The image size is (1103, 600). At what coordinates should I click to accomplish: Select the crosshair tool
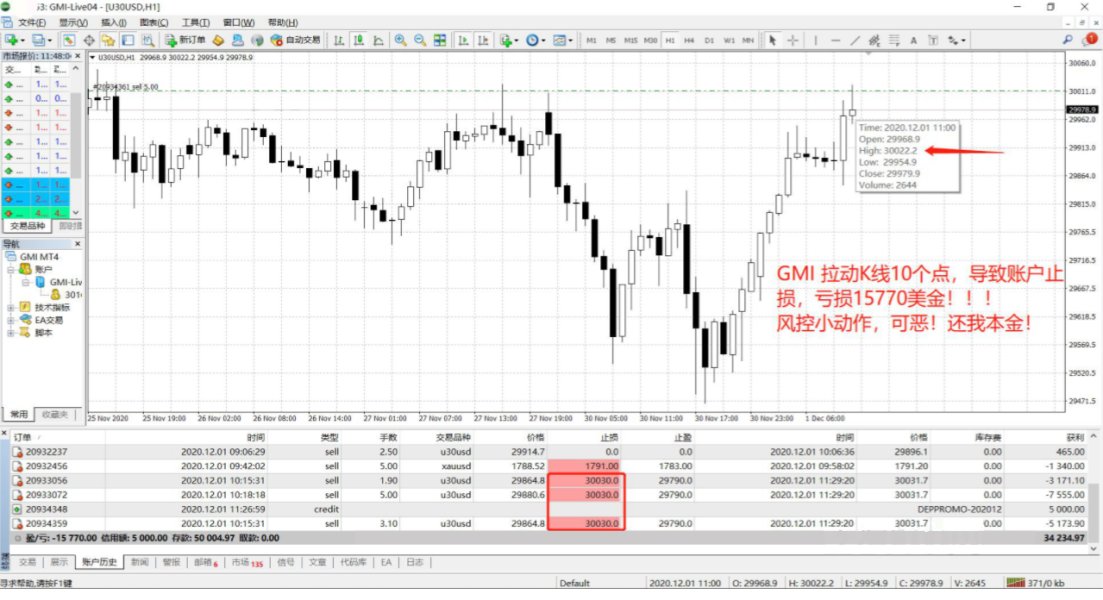[x=793, y=40]
